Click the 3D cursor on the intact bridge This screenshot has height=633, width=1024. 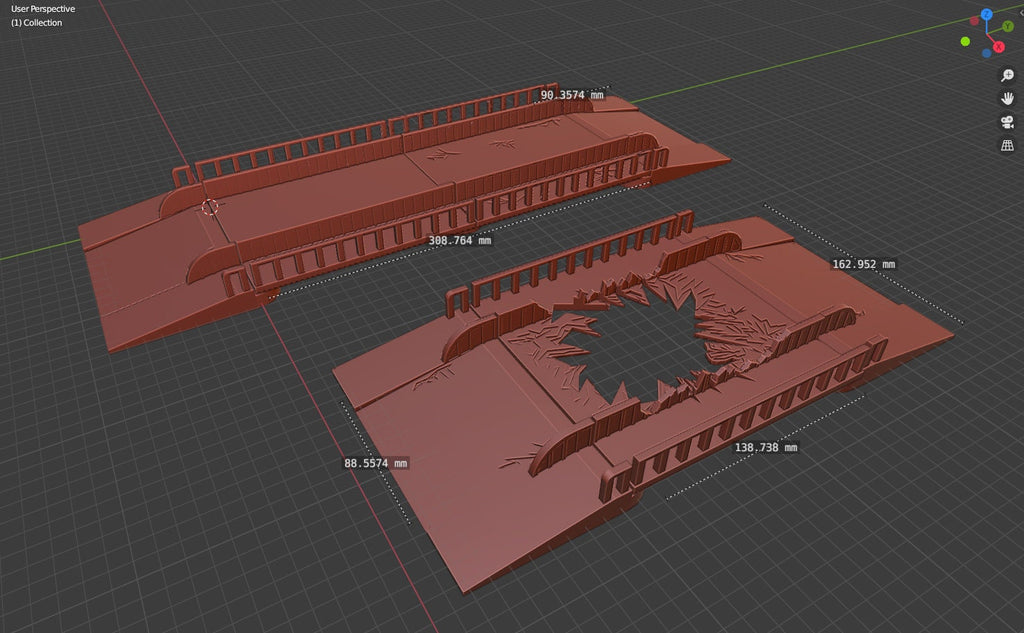210,207
